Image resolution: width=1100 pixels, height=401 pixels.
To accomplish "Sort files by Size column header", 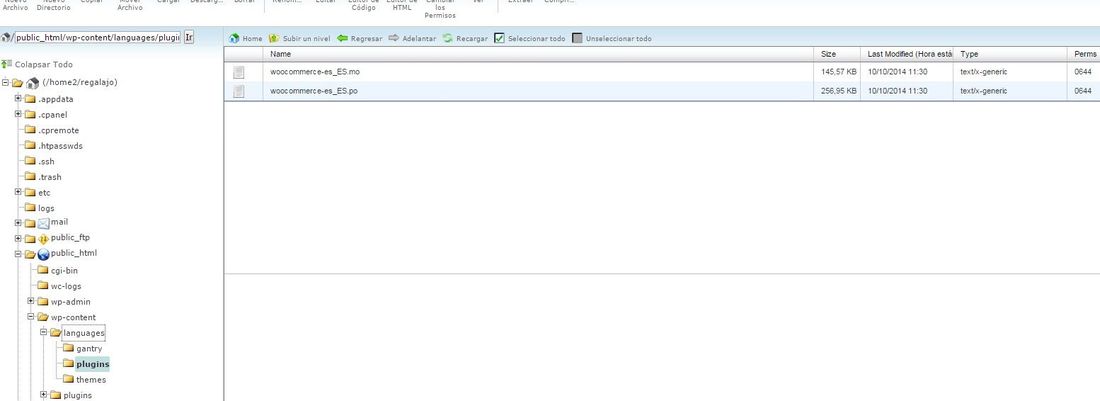I will [838, 54].
